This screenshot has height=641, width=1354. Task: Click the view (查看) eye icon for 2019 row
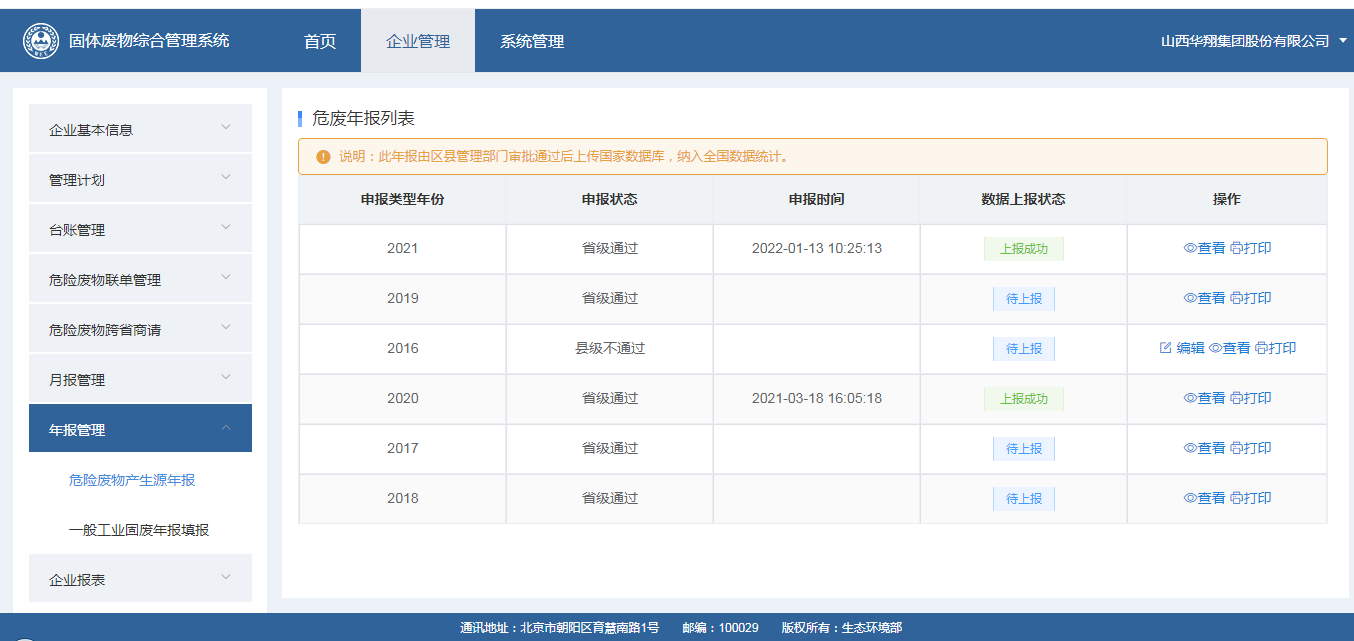coord(1190,298)
